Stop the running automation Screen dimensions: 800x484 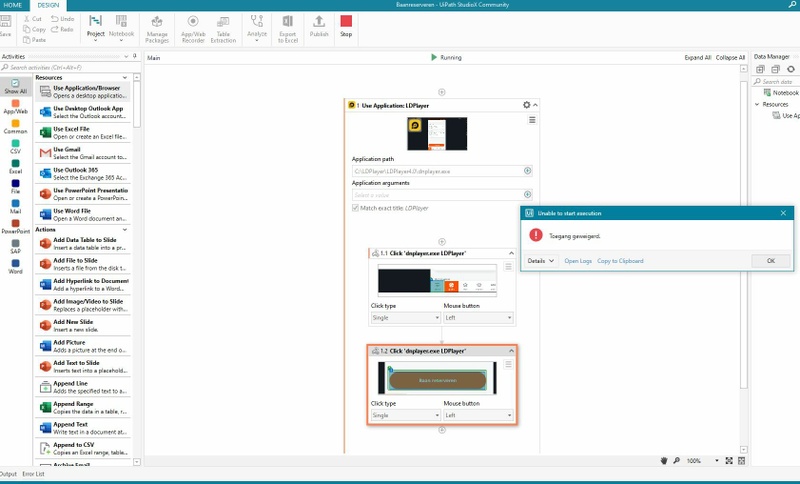(346, 26)
